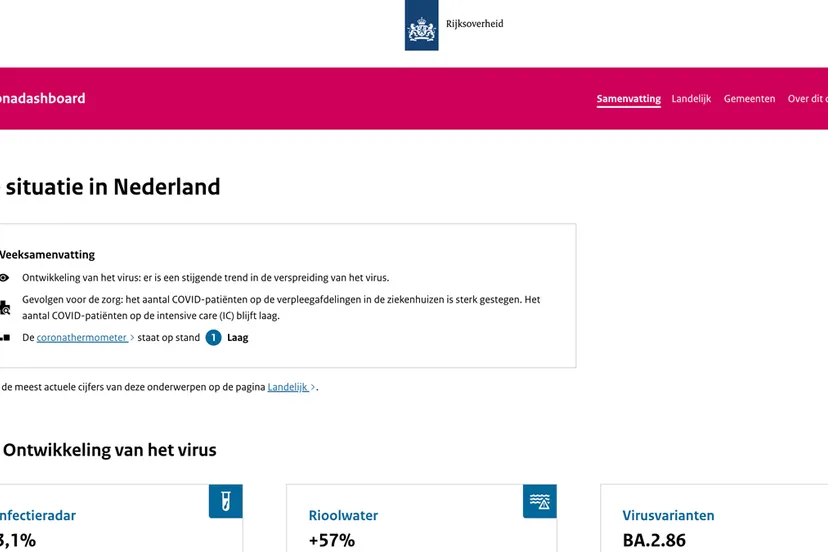Follow the coronathermometer link
Viewport: 828px width, 552px height.
click(82, 338)
